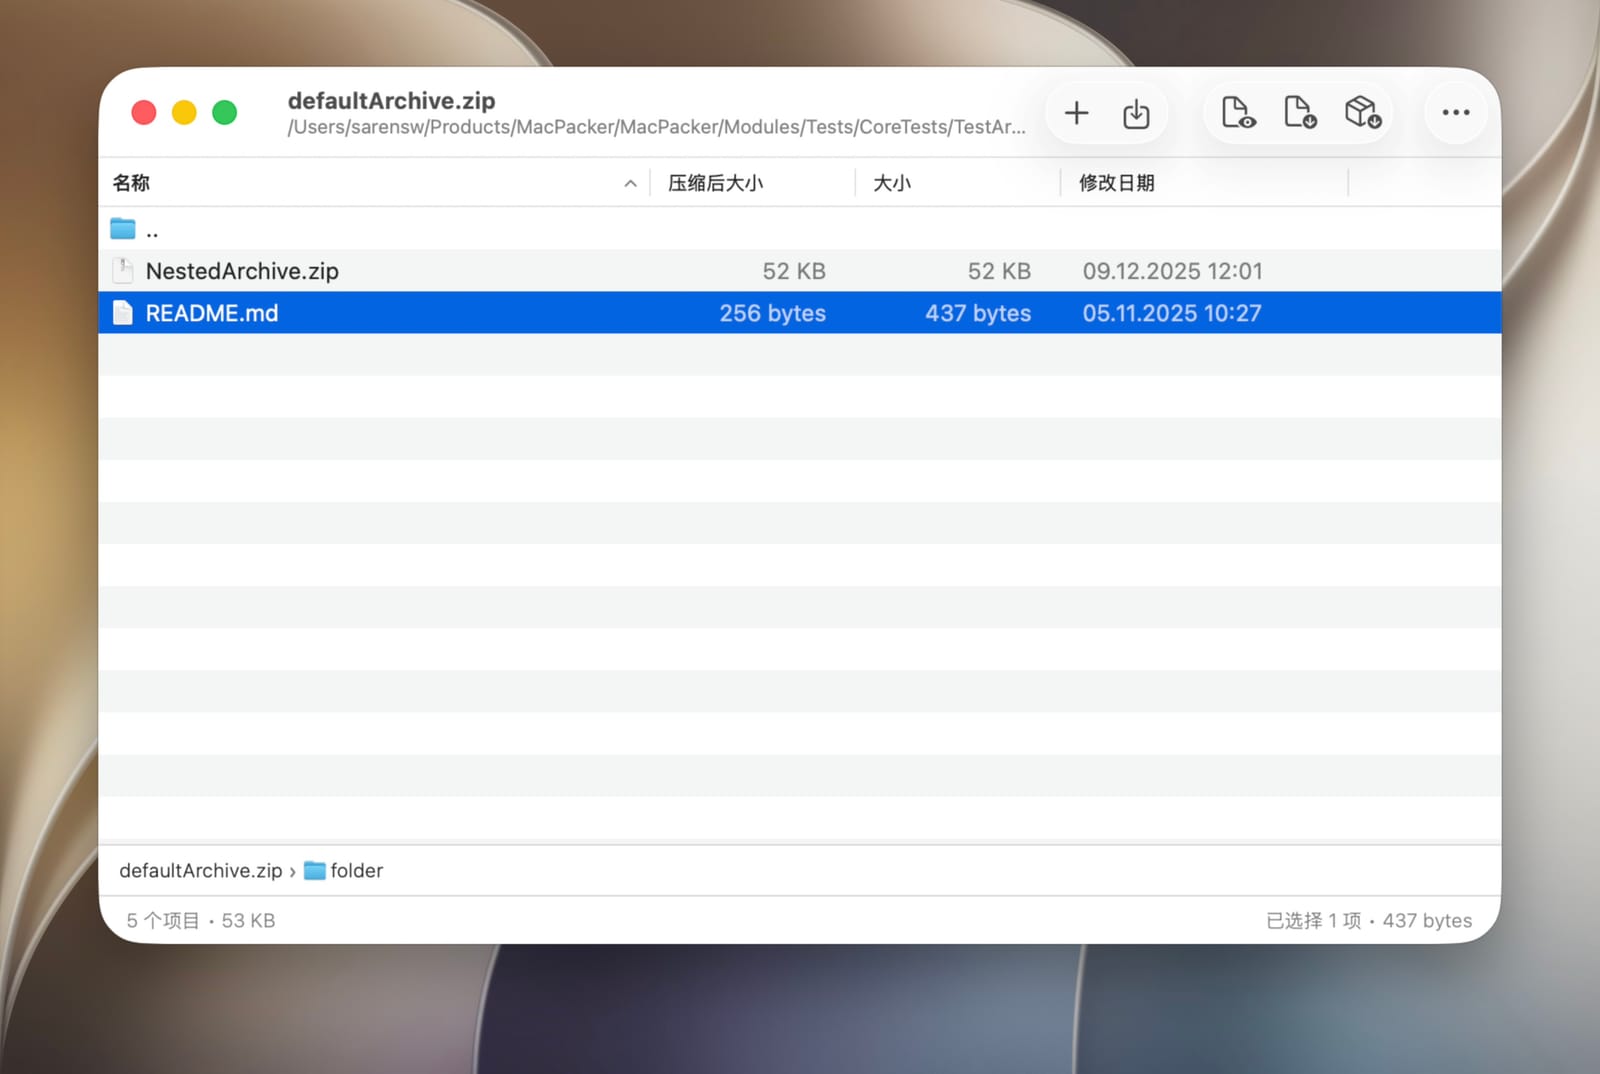Click the 437 bytes size cell of README.md
The height and width of the screenshot is (1074, 1600).
point(978,313)
